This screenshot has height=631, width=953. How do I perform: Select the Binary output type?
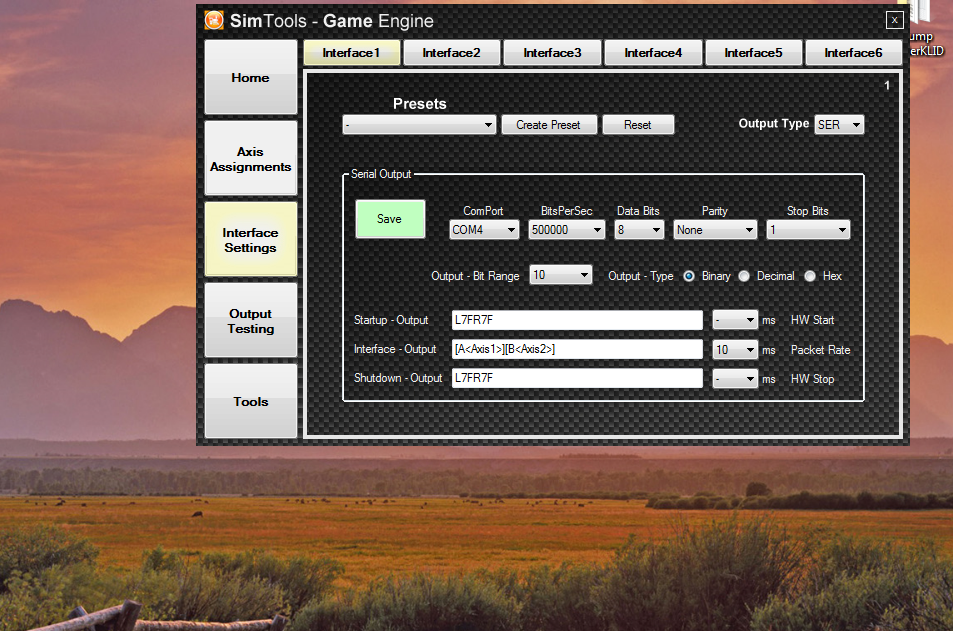tap(689, 276)
